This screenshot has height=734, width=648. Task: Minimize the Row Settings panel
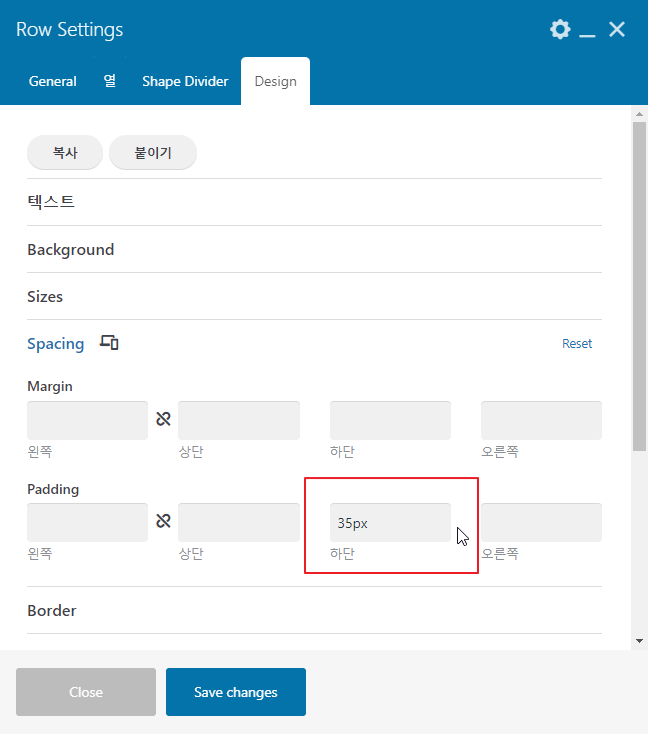point(587,35)
